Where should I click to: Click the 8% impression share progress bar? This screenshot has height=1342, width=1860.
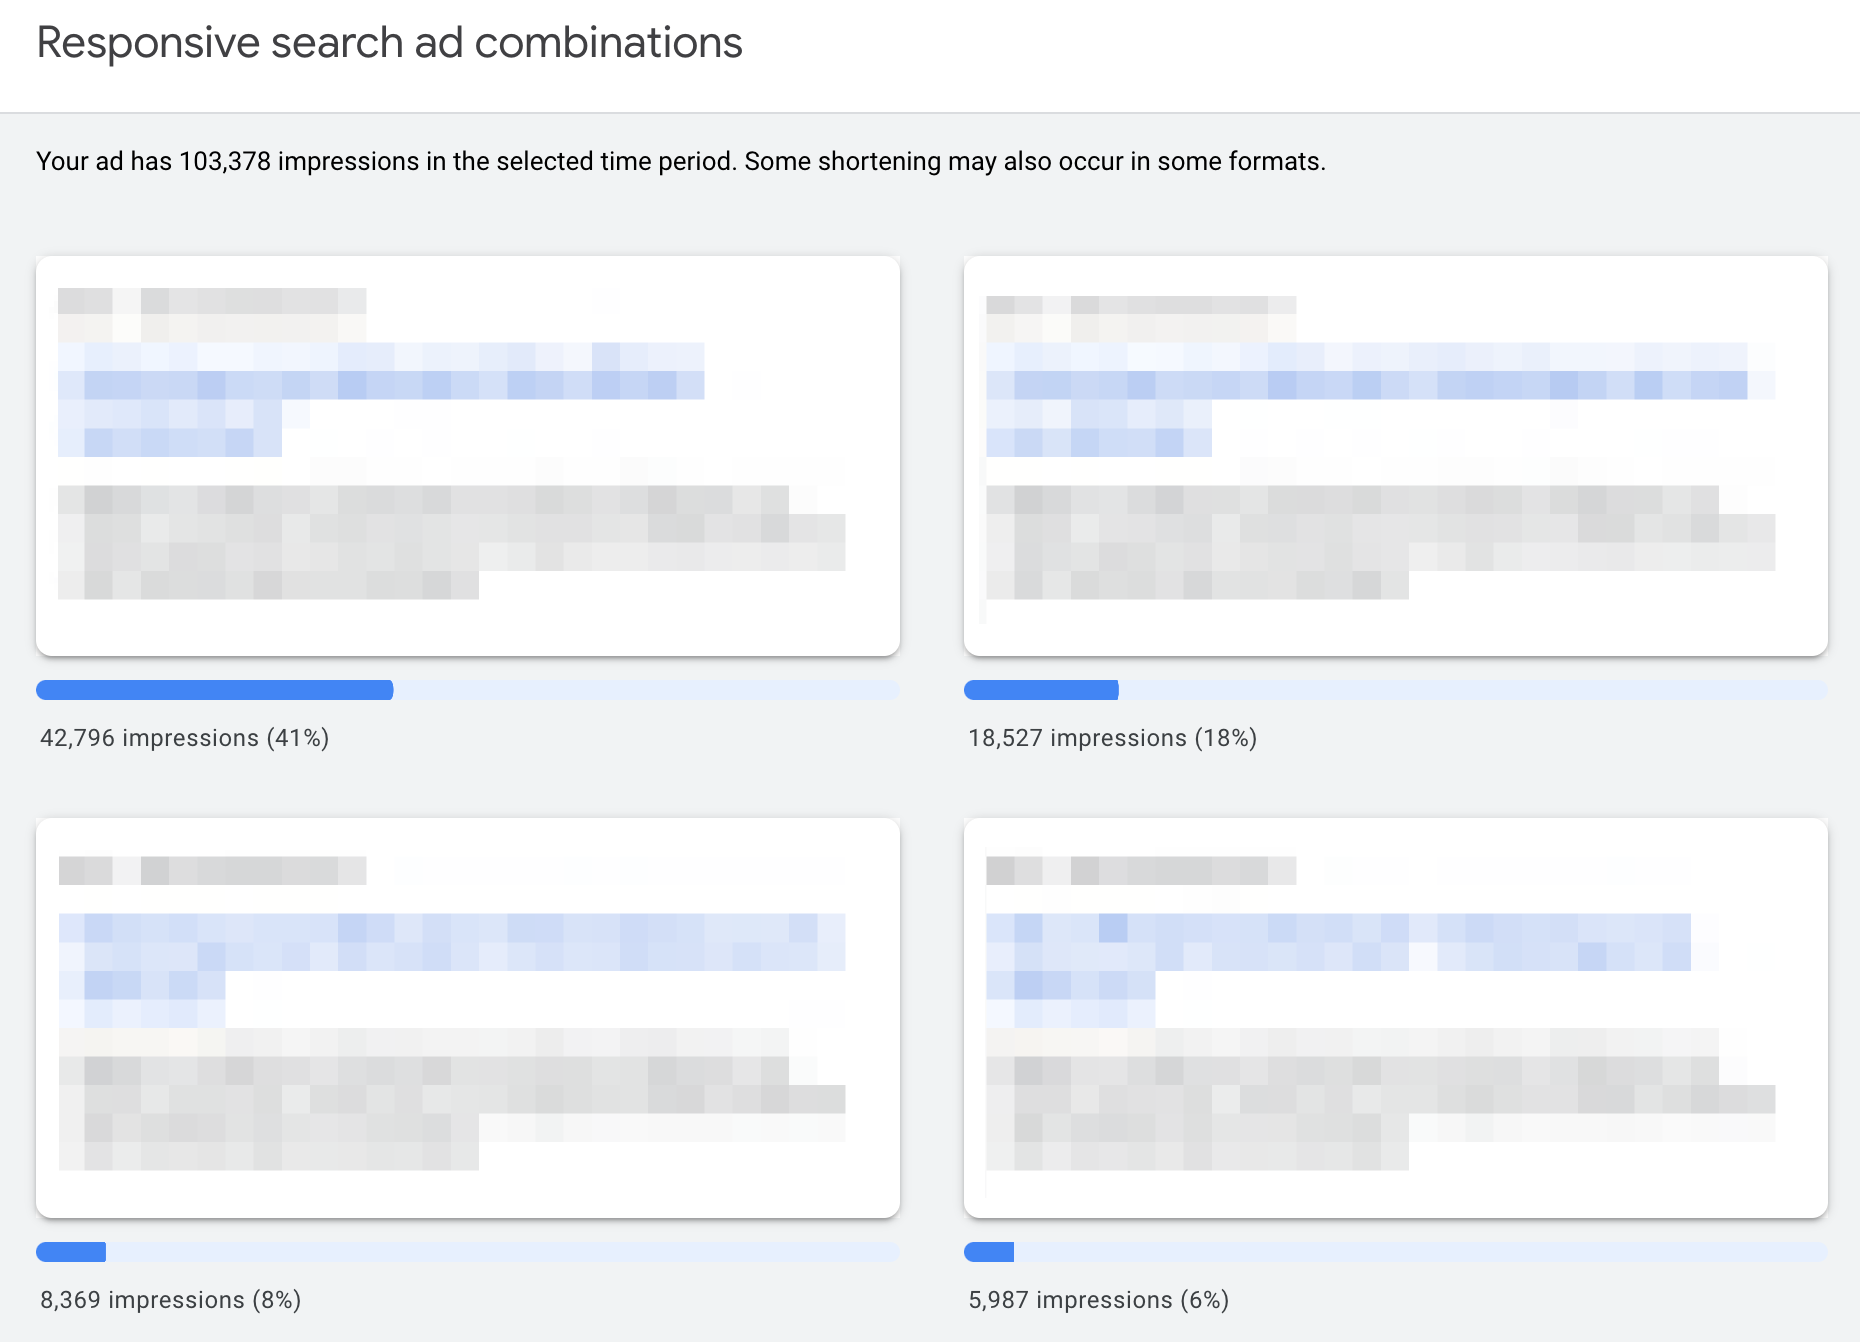tap(468, 1252)
